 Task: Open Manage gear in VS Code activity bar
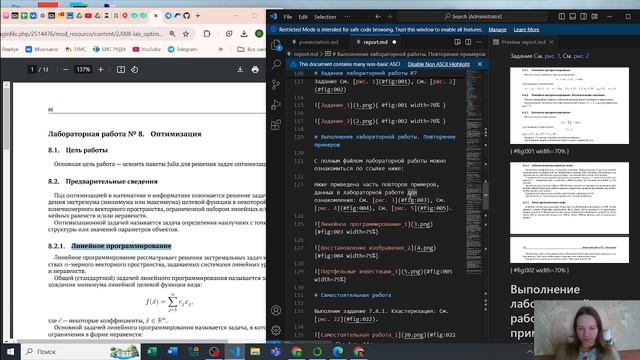pos(276,330)
